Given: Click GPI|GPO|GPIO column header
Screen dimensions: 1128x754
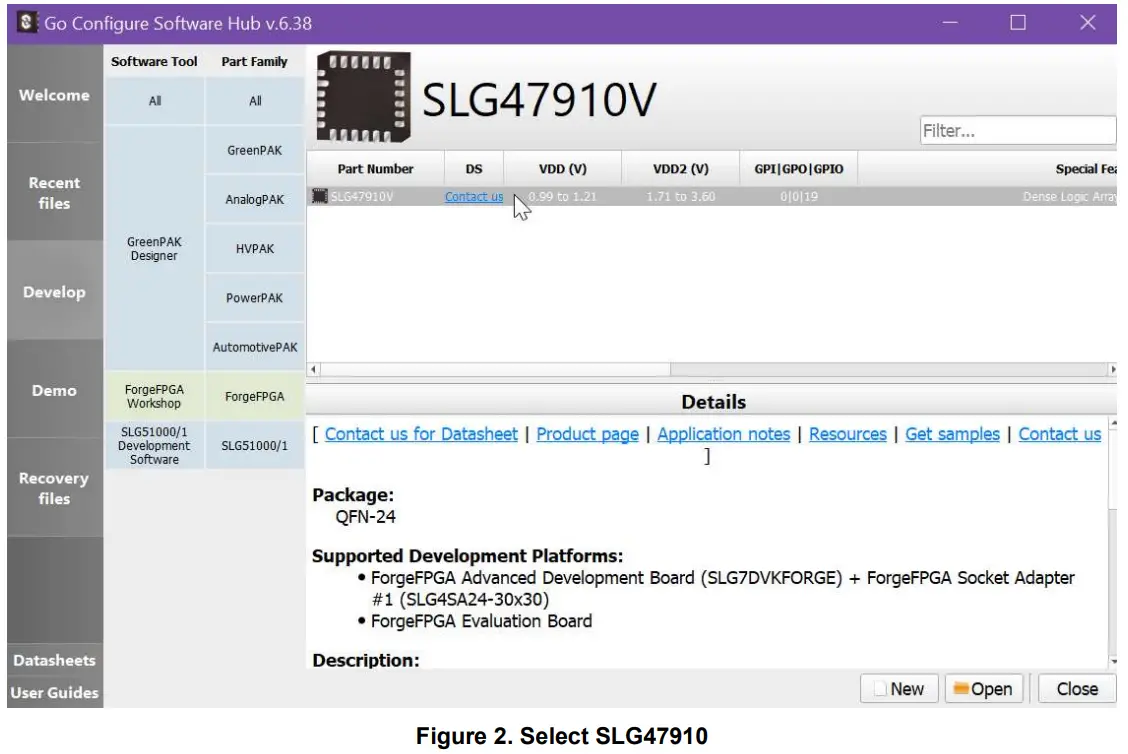Looking at the screenshot, I should pyautogui.click(x=799, y=169).
